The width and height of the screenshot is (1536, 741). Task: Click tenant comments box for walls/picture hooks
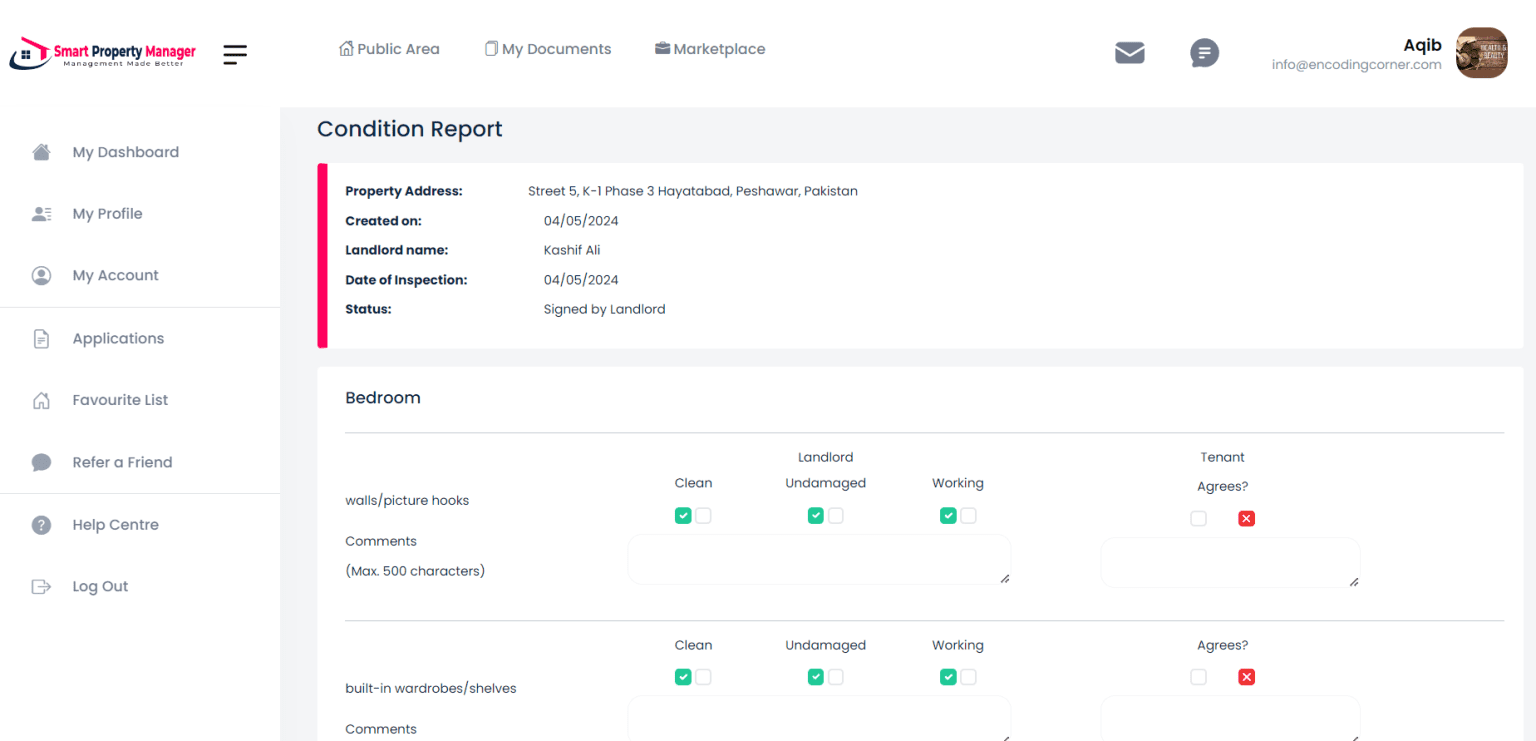click(x=1229, y=562)
